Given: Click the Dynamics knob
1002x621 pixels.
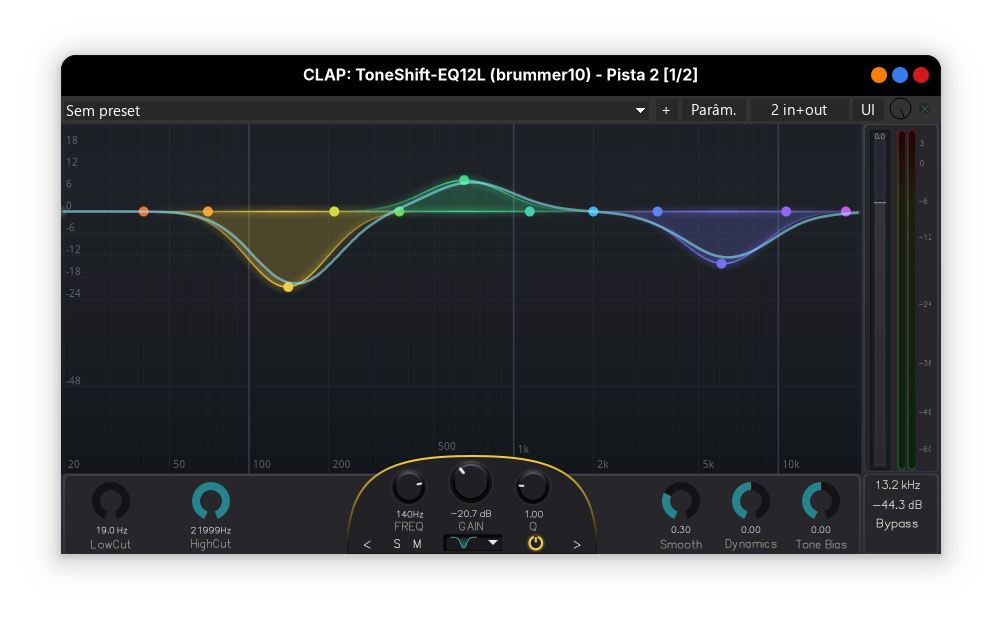Looking at the screenshot, I should [751, 502].
